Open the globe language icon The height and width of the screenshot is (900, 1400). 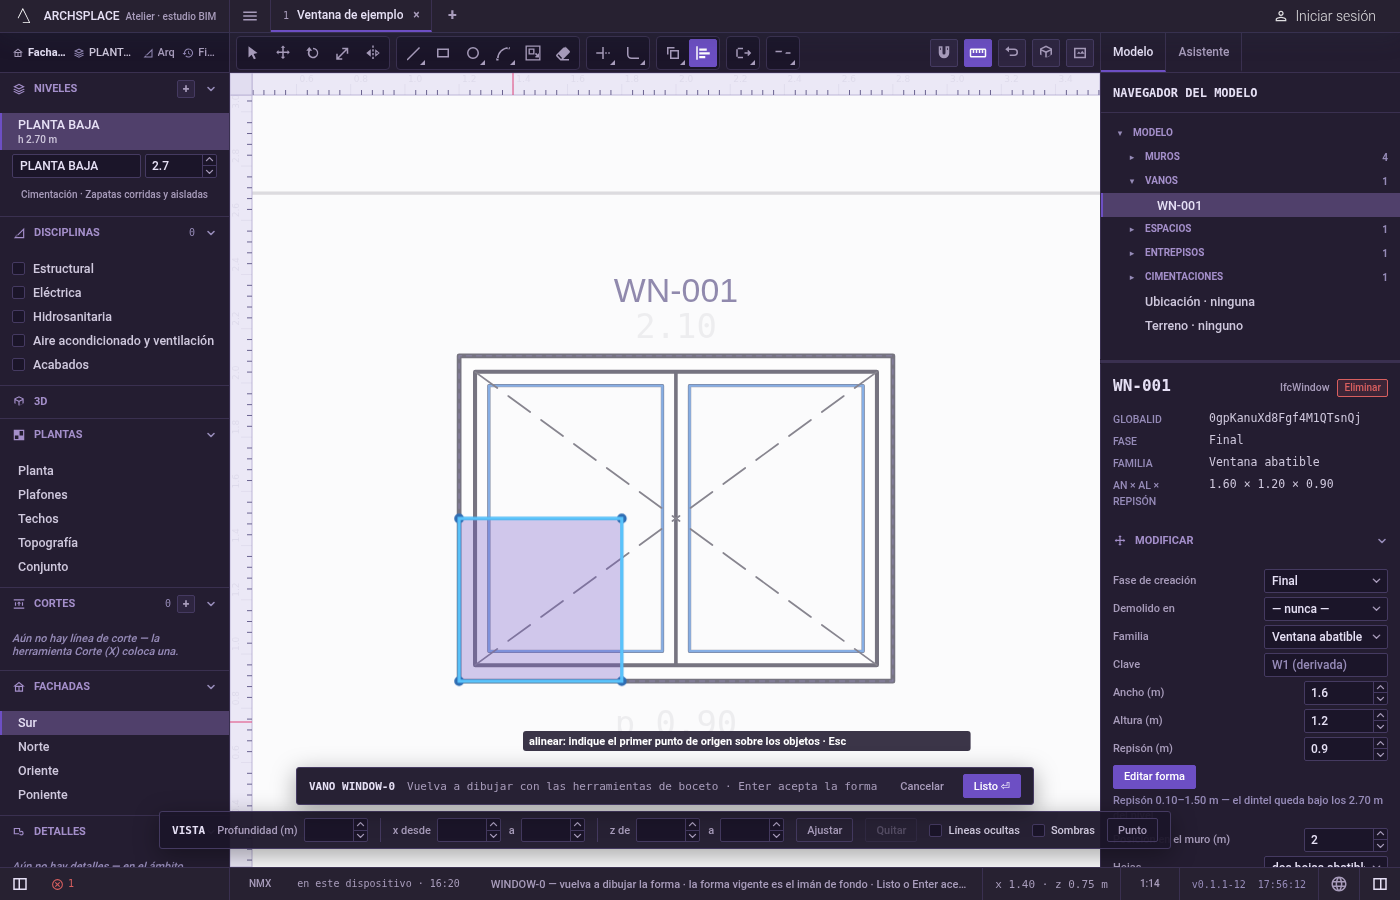pos(1339,884)
